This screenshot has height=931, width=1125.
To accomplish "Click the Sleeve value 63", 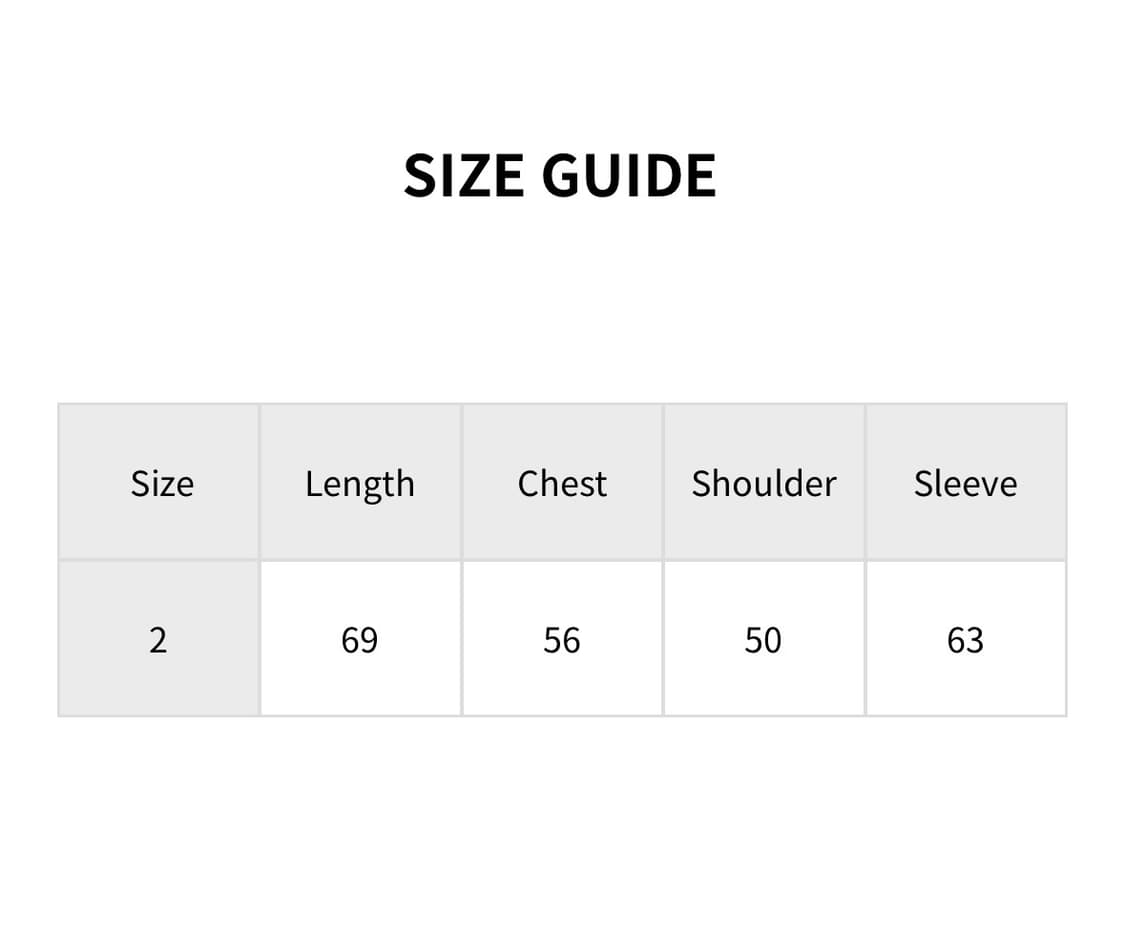I will (965, 639).
